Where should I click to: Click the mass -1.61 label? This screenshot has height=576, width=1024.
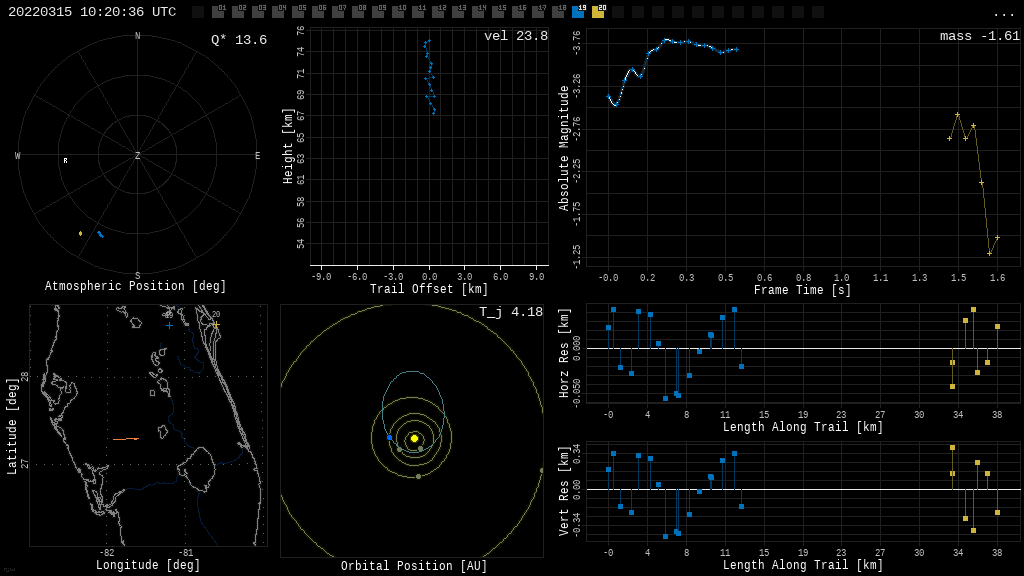(x=979, y=37)
